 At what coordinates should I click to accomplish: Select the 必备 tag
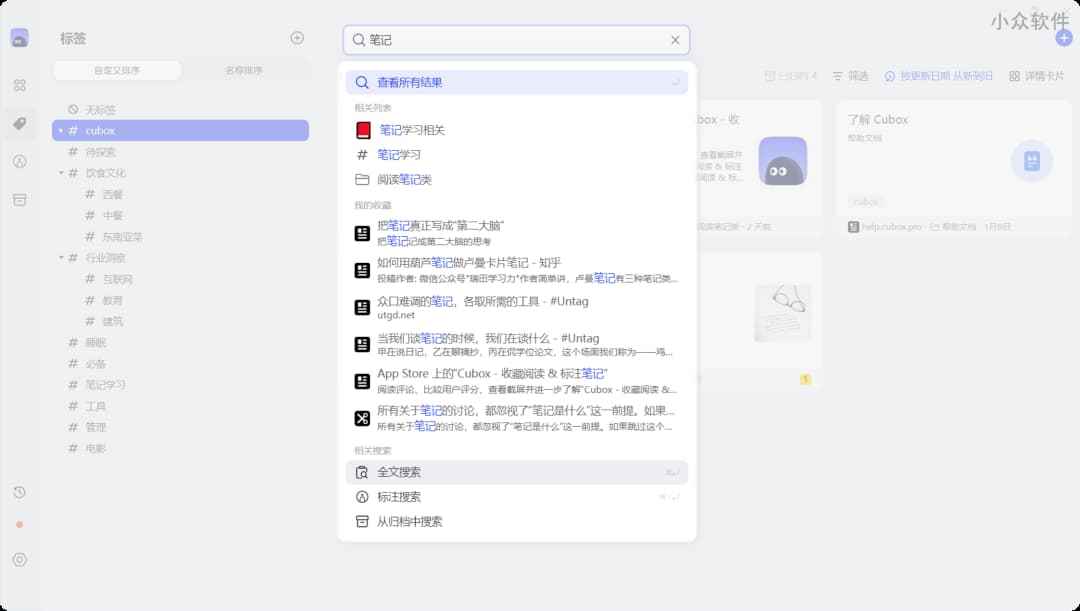click(180, 364)
